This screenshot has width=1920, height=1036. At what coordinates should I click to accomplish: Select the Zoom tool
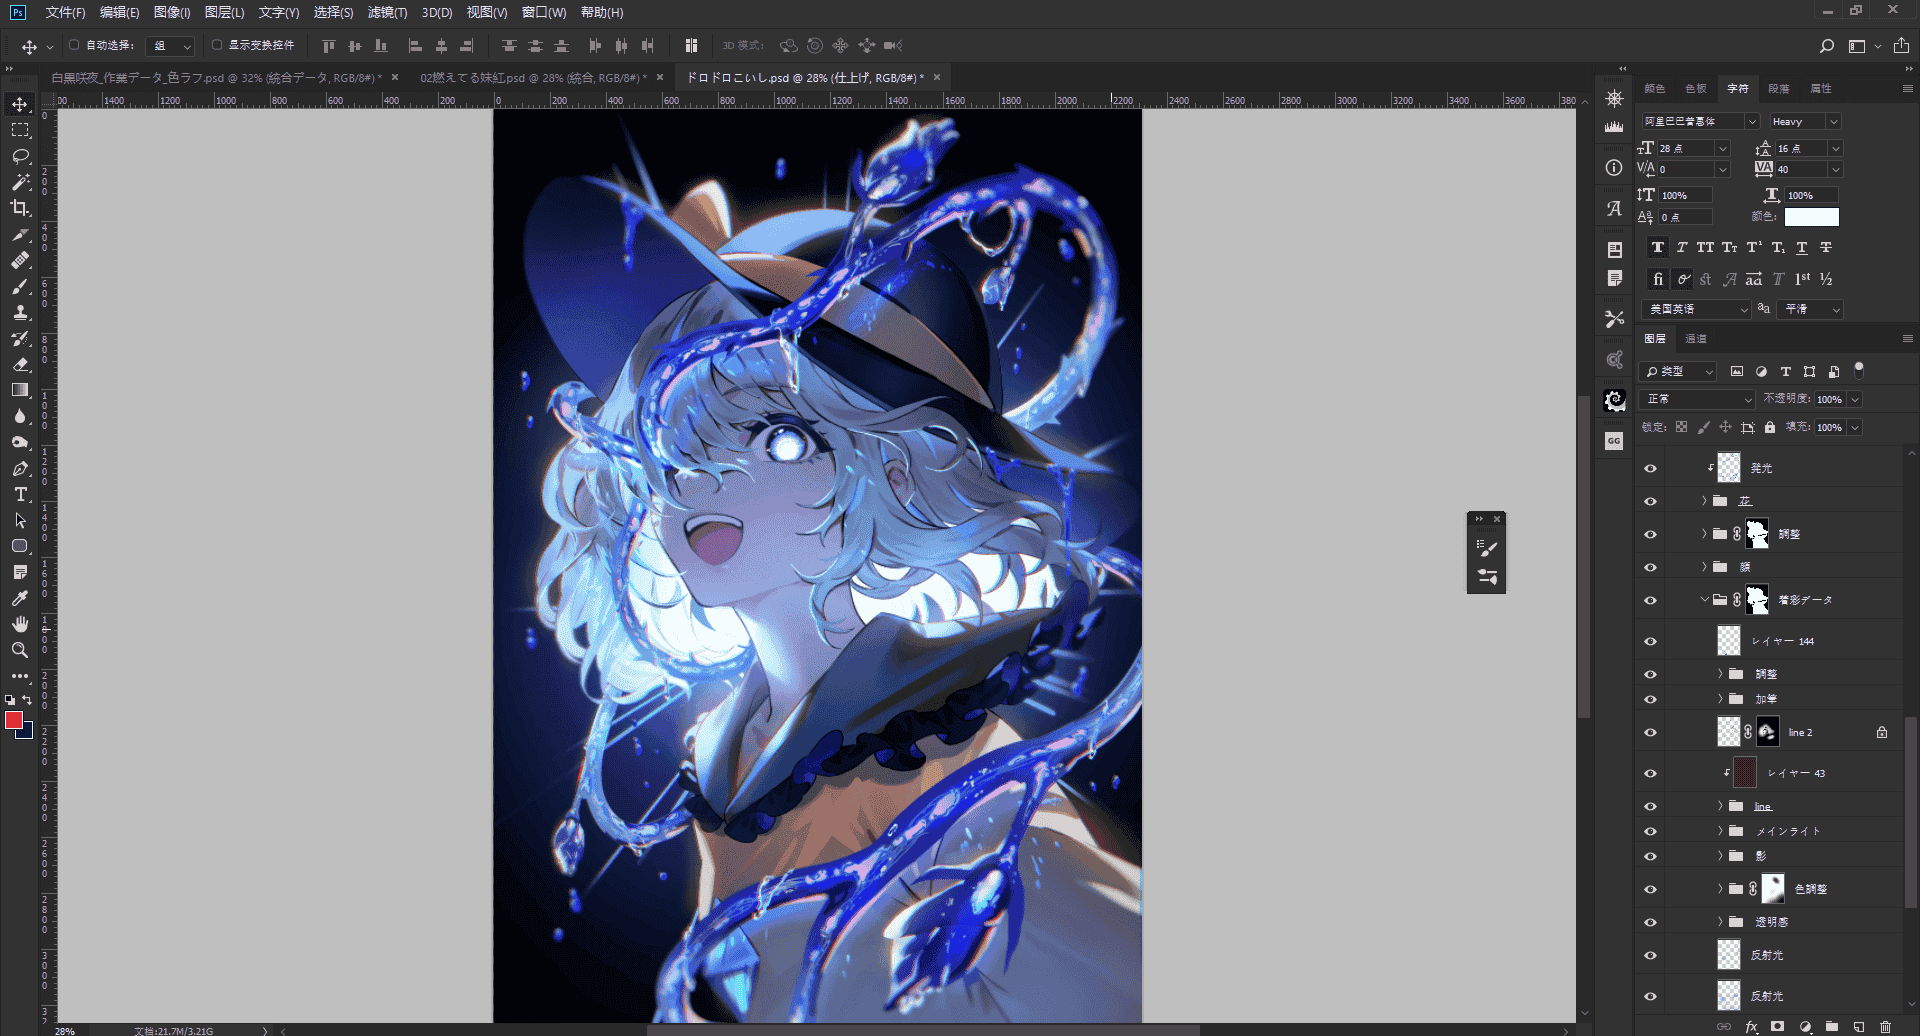point(20,650)
